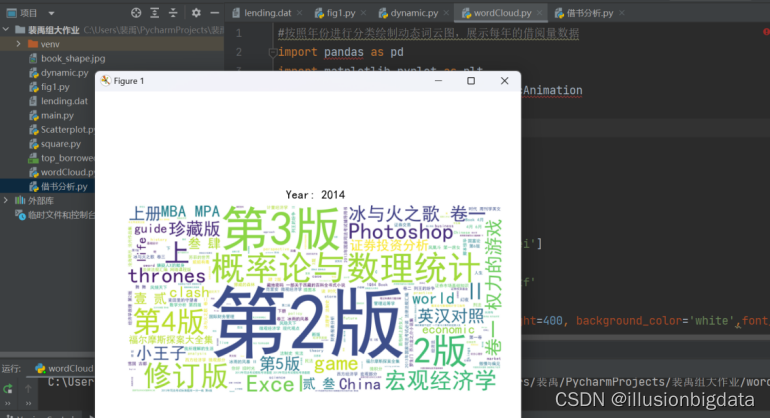This screenshot has height=420, width=770.
Task: Select fig1.py in the project tree
Action: (55, 86)
